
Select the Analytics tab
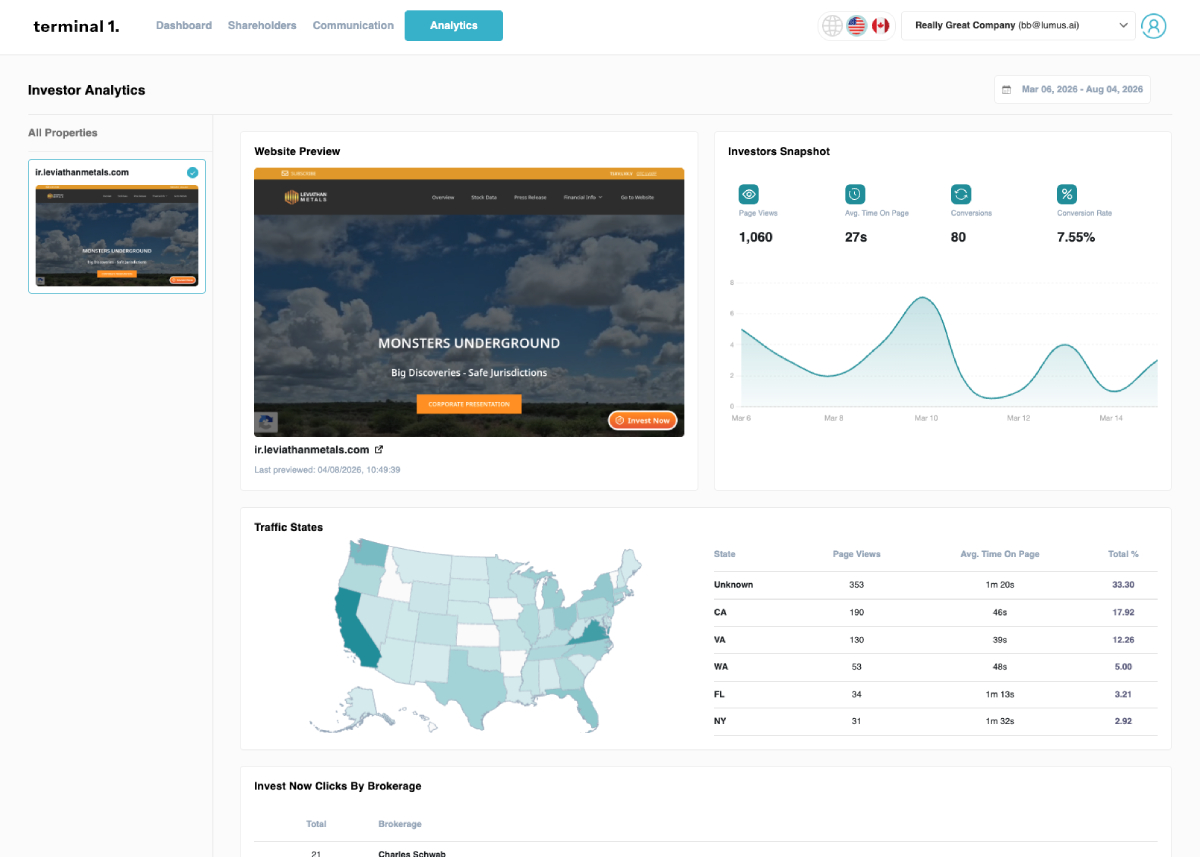tap(454, 26)
